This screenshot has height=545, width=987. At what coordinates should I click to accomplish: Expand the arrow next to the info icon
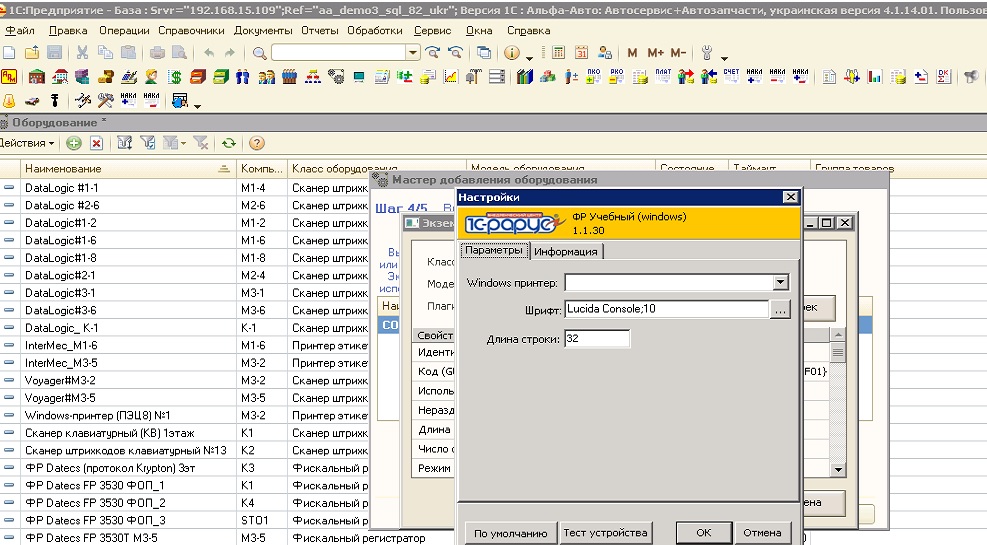(x=529, y=57)
